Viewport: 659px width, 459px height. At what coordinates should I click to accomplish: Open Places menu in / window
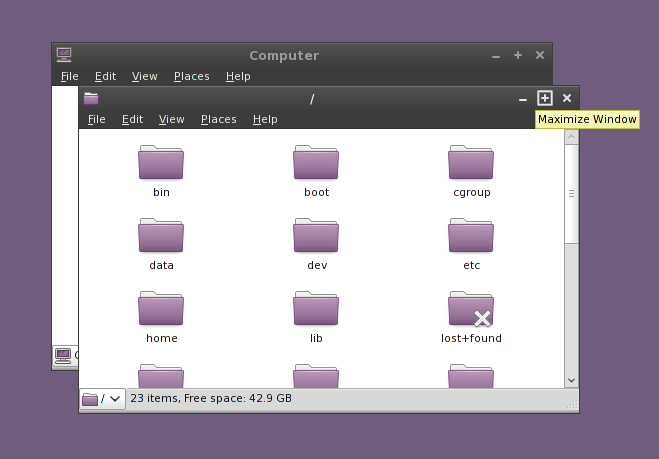tap(219, 119)
